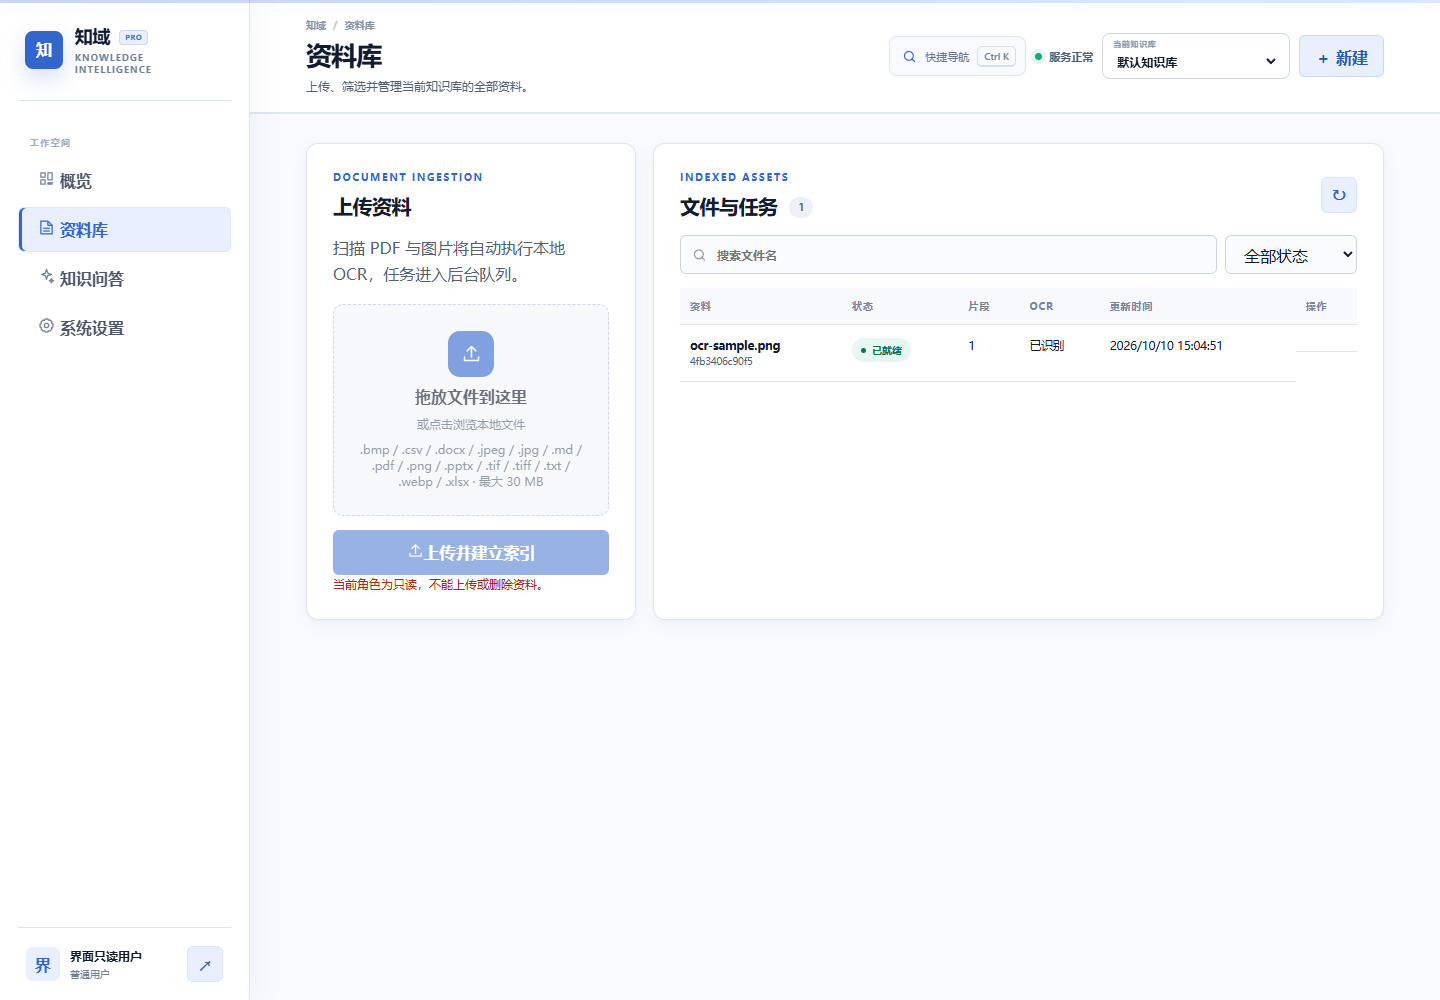Screen dimensions: 1440x1000
Task: Go to 知识问答
Action: click(125, 279)
